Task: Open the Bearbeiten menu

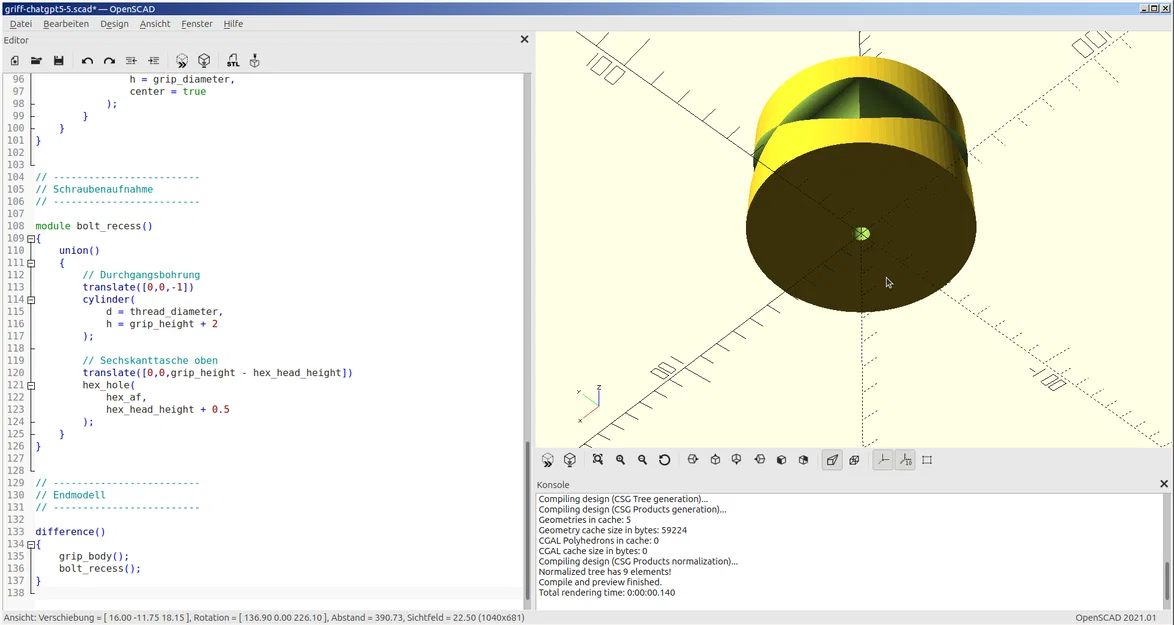Action: [x=66, y=24]
